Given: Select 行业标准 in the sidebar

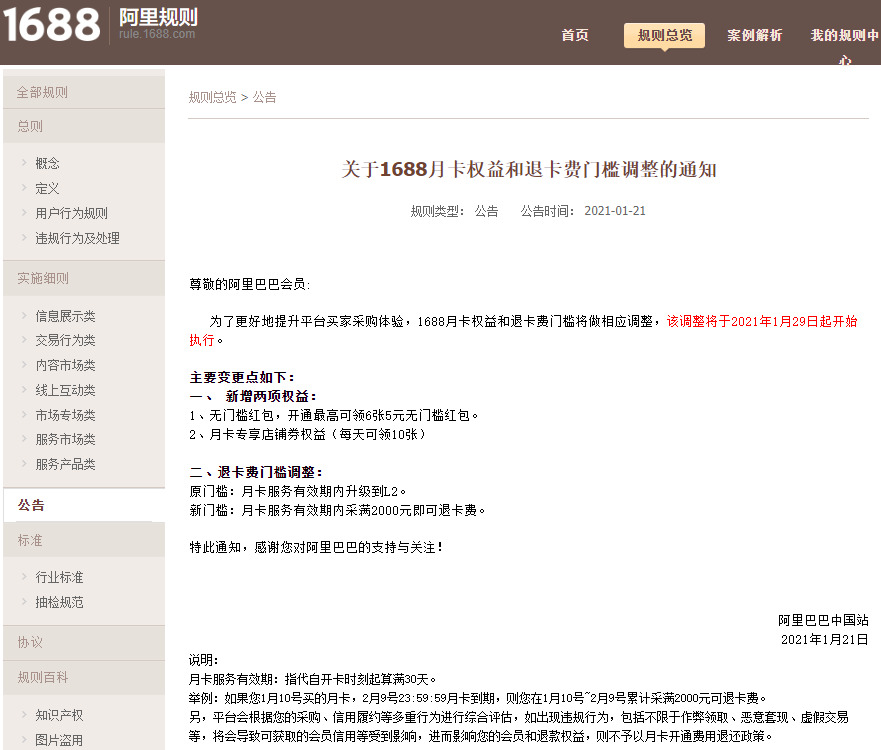Looking at the screenshot, I should 59,578.
